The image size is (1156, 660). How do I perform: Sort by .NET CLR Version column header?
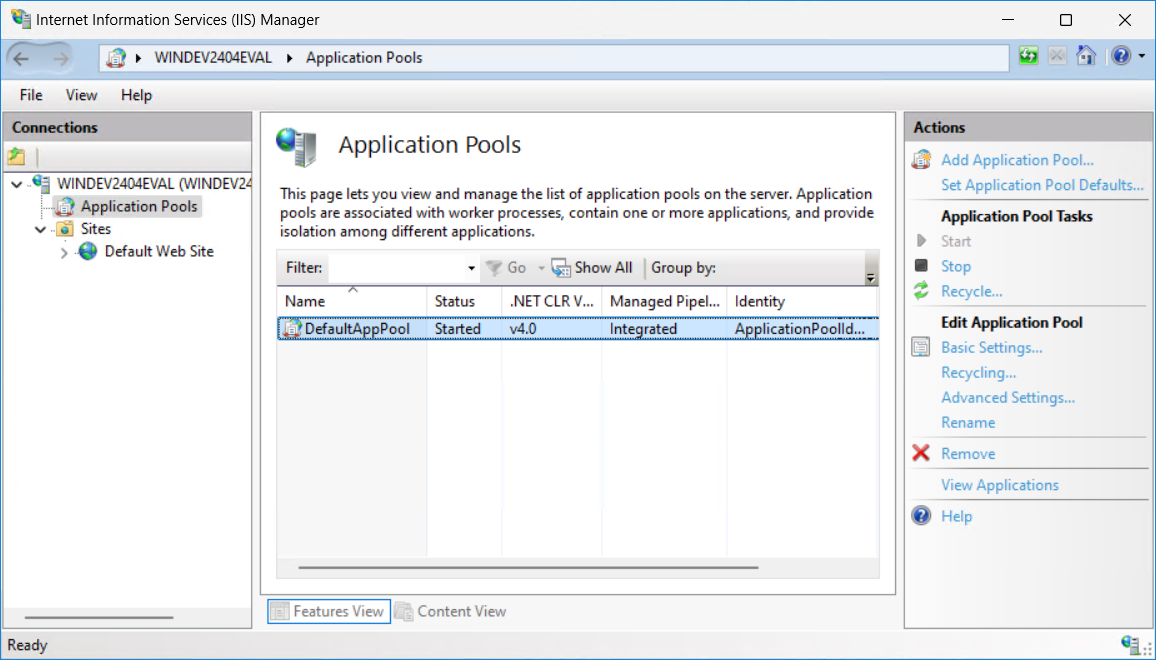point(551,301)
